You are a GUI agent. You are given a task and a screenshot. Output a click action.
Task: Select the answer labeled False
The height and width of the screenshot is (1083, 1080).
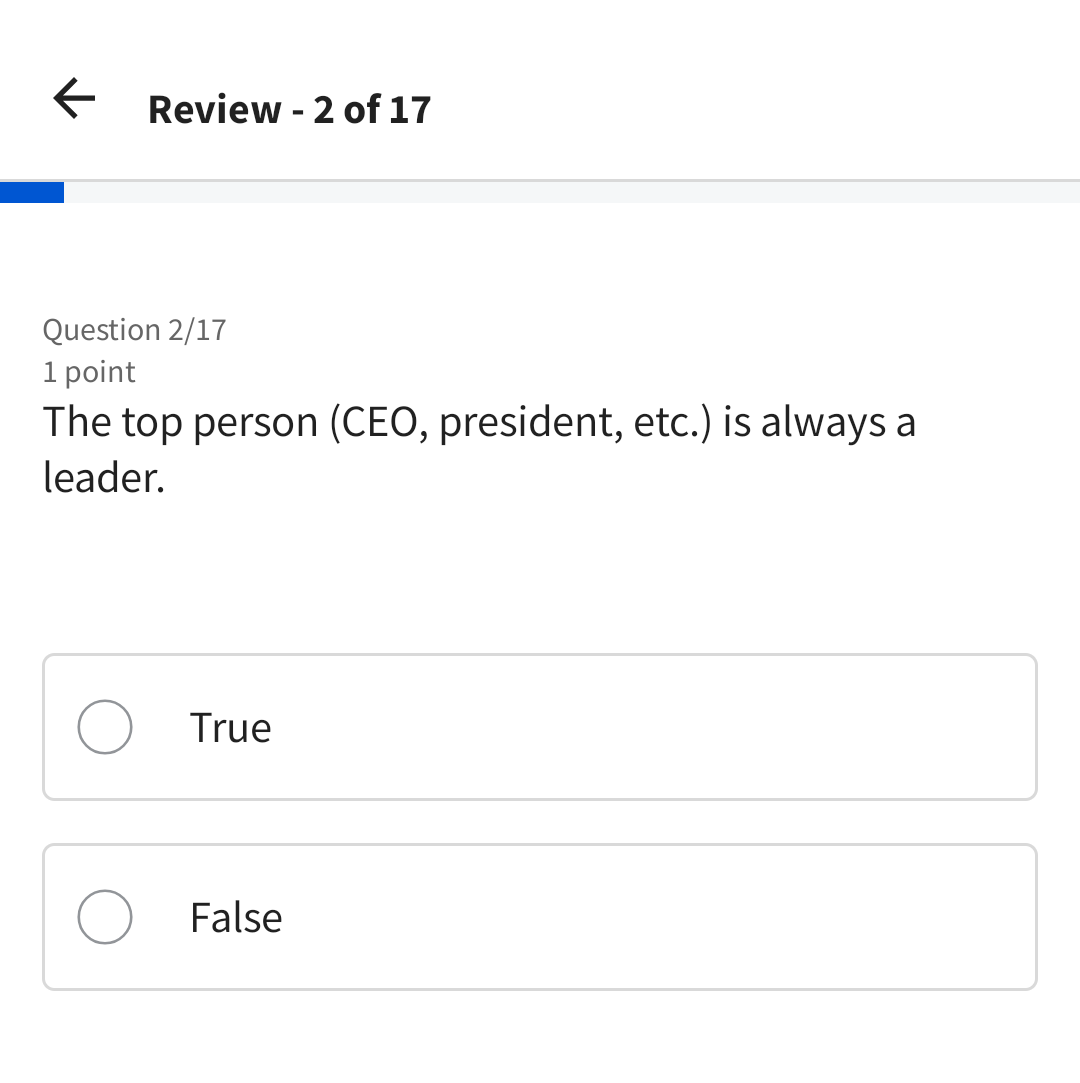coord(236,917)
